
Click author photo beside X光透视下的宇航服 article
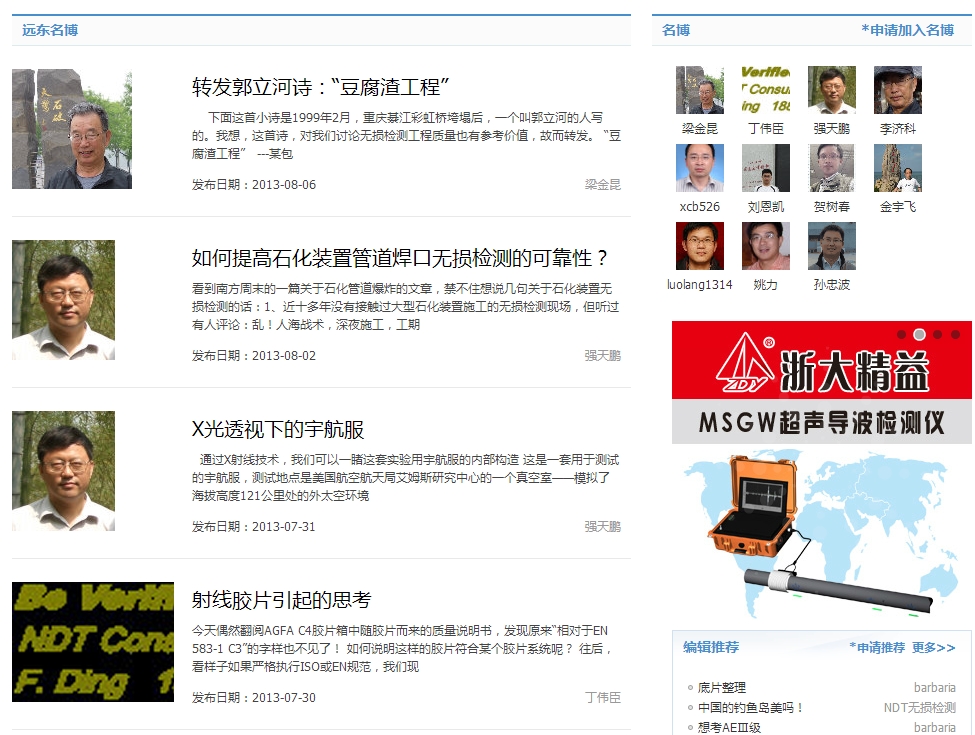(63, 471)
